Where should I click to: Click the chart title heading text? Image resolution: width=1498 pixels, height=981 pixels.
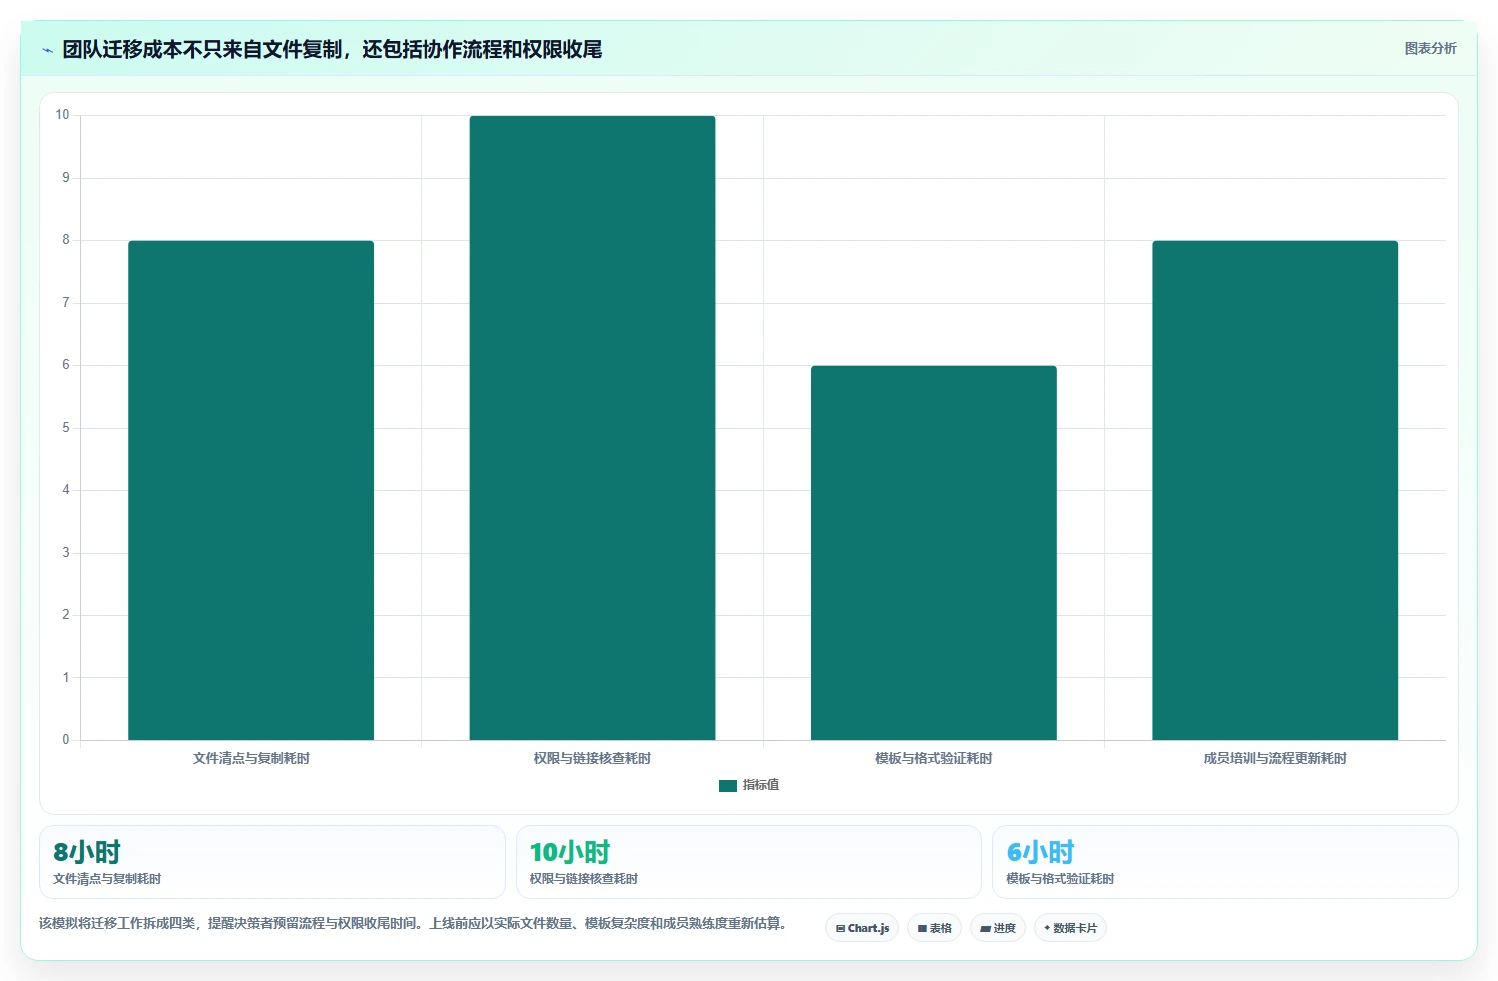tap(332, 50)
